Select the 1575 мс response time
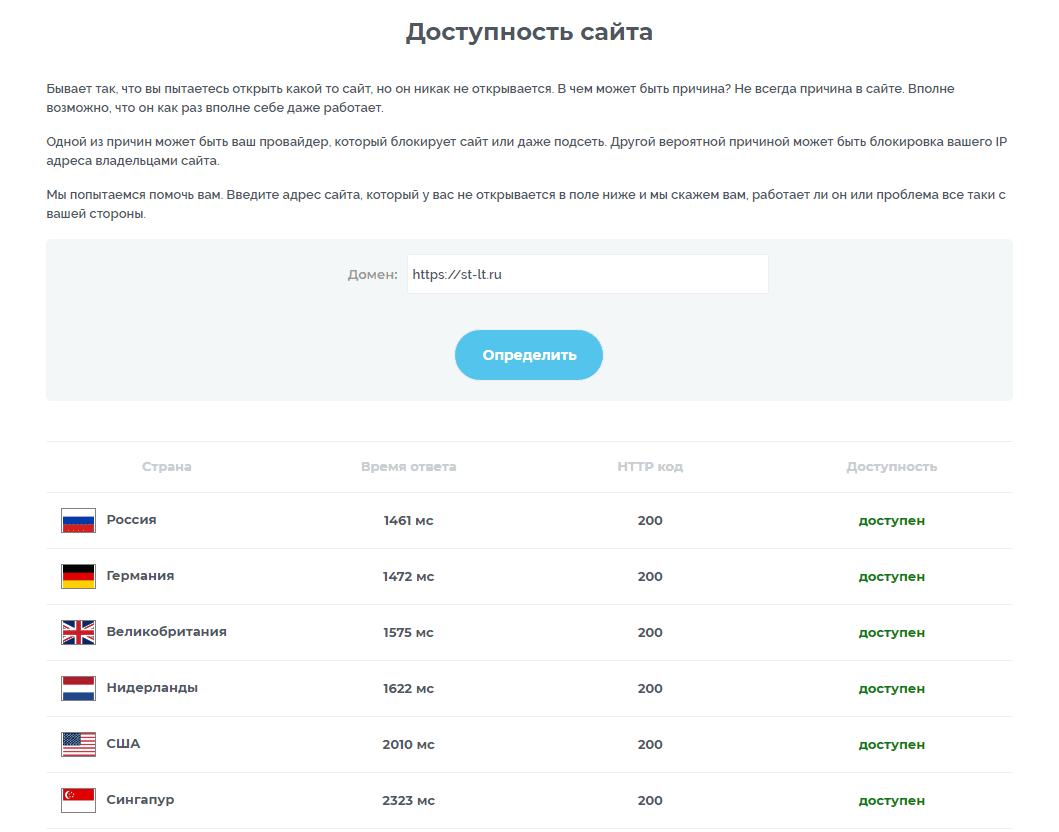 (409, 633)
